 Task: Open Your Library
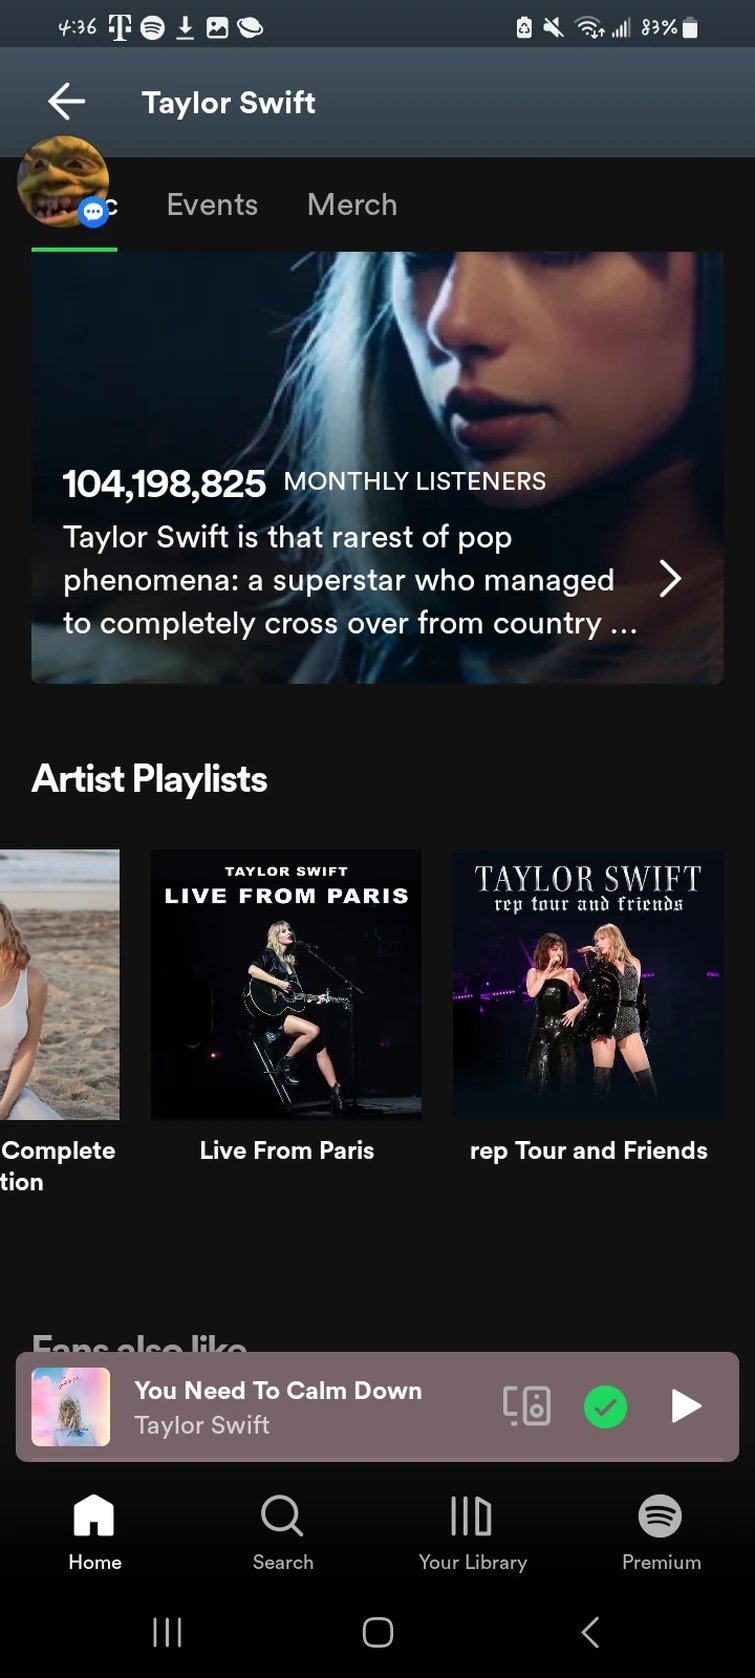(x=472, y=1532)
